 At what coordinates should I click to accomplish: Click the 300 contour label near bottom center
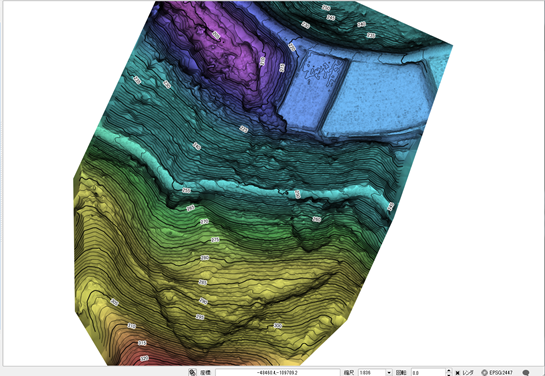click(278, 326)
